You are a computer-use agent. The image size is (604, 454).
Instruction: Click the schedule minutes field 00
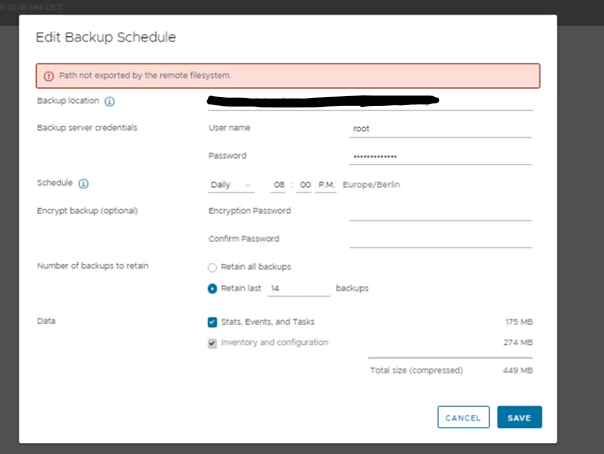pos(304,185)
